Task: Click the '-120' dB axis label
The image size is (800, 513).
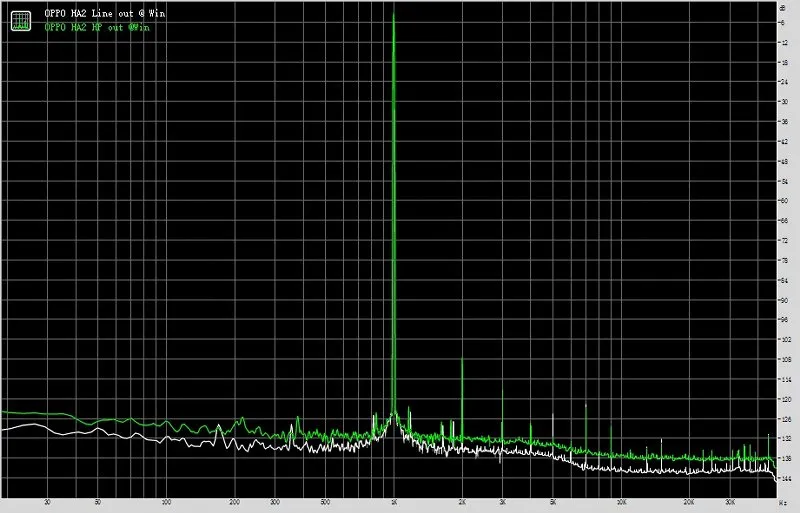Action: pos(785,399)
